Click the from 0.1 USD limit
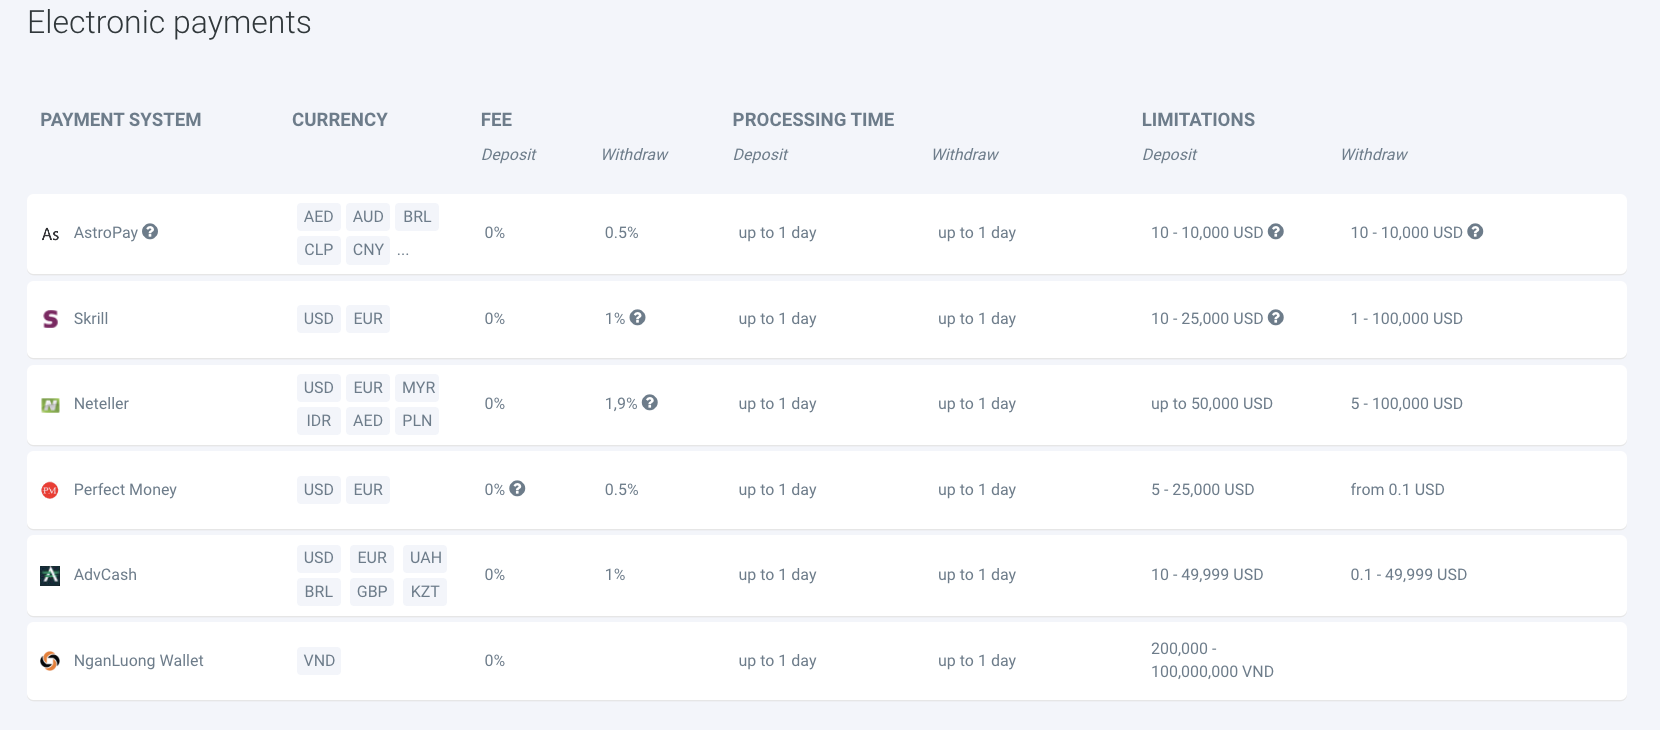 pyautogui.click(x=1397, y=490)
